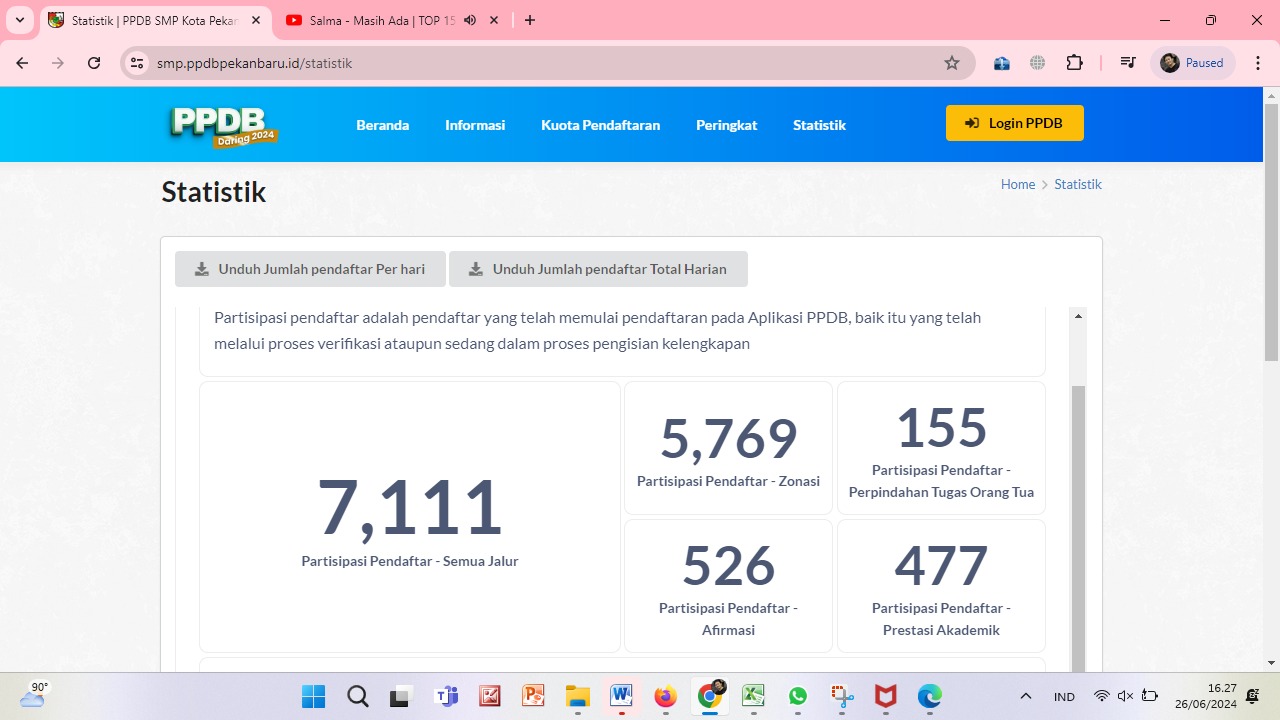Image resolution: width=1280 pixels, height=720 pixels.
Task: Follow the Home breadcrumb link
Action: click(1017, 184)
